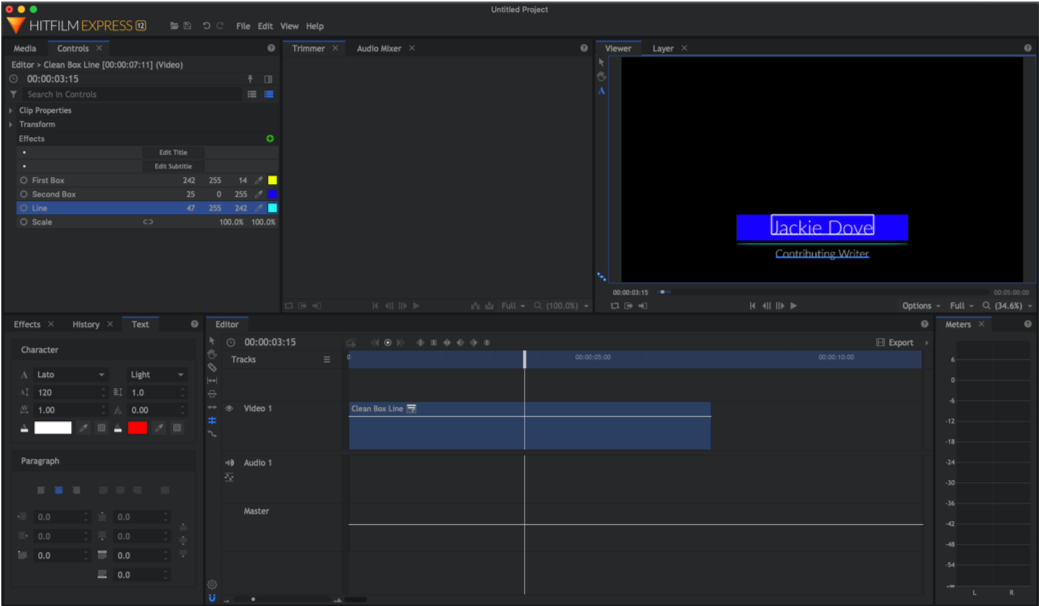Click the redo arrow icon
The width and height of the screenshot is (1039, 606).
pos(220,26)
